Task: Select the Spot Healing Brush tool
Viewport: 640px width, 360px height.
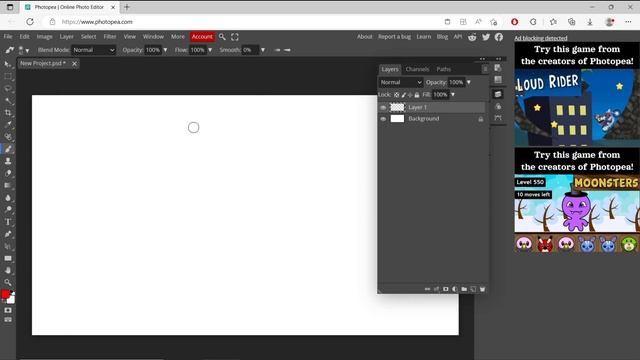Action: [x=8, y=137]
